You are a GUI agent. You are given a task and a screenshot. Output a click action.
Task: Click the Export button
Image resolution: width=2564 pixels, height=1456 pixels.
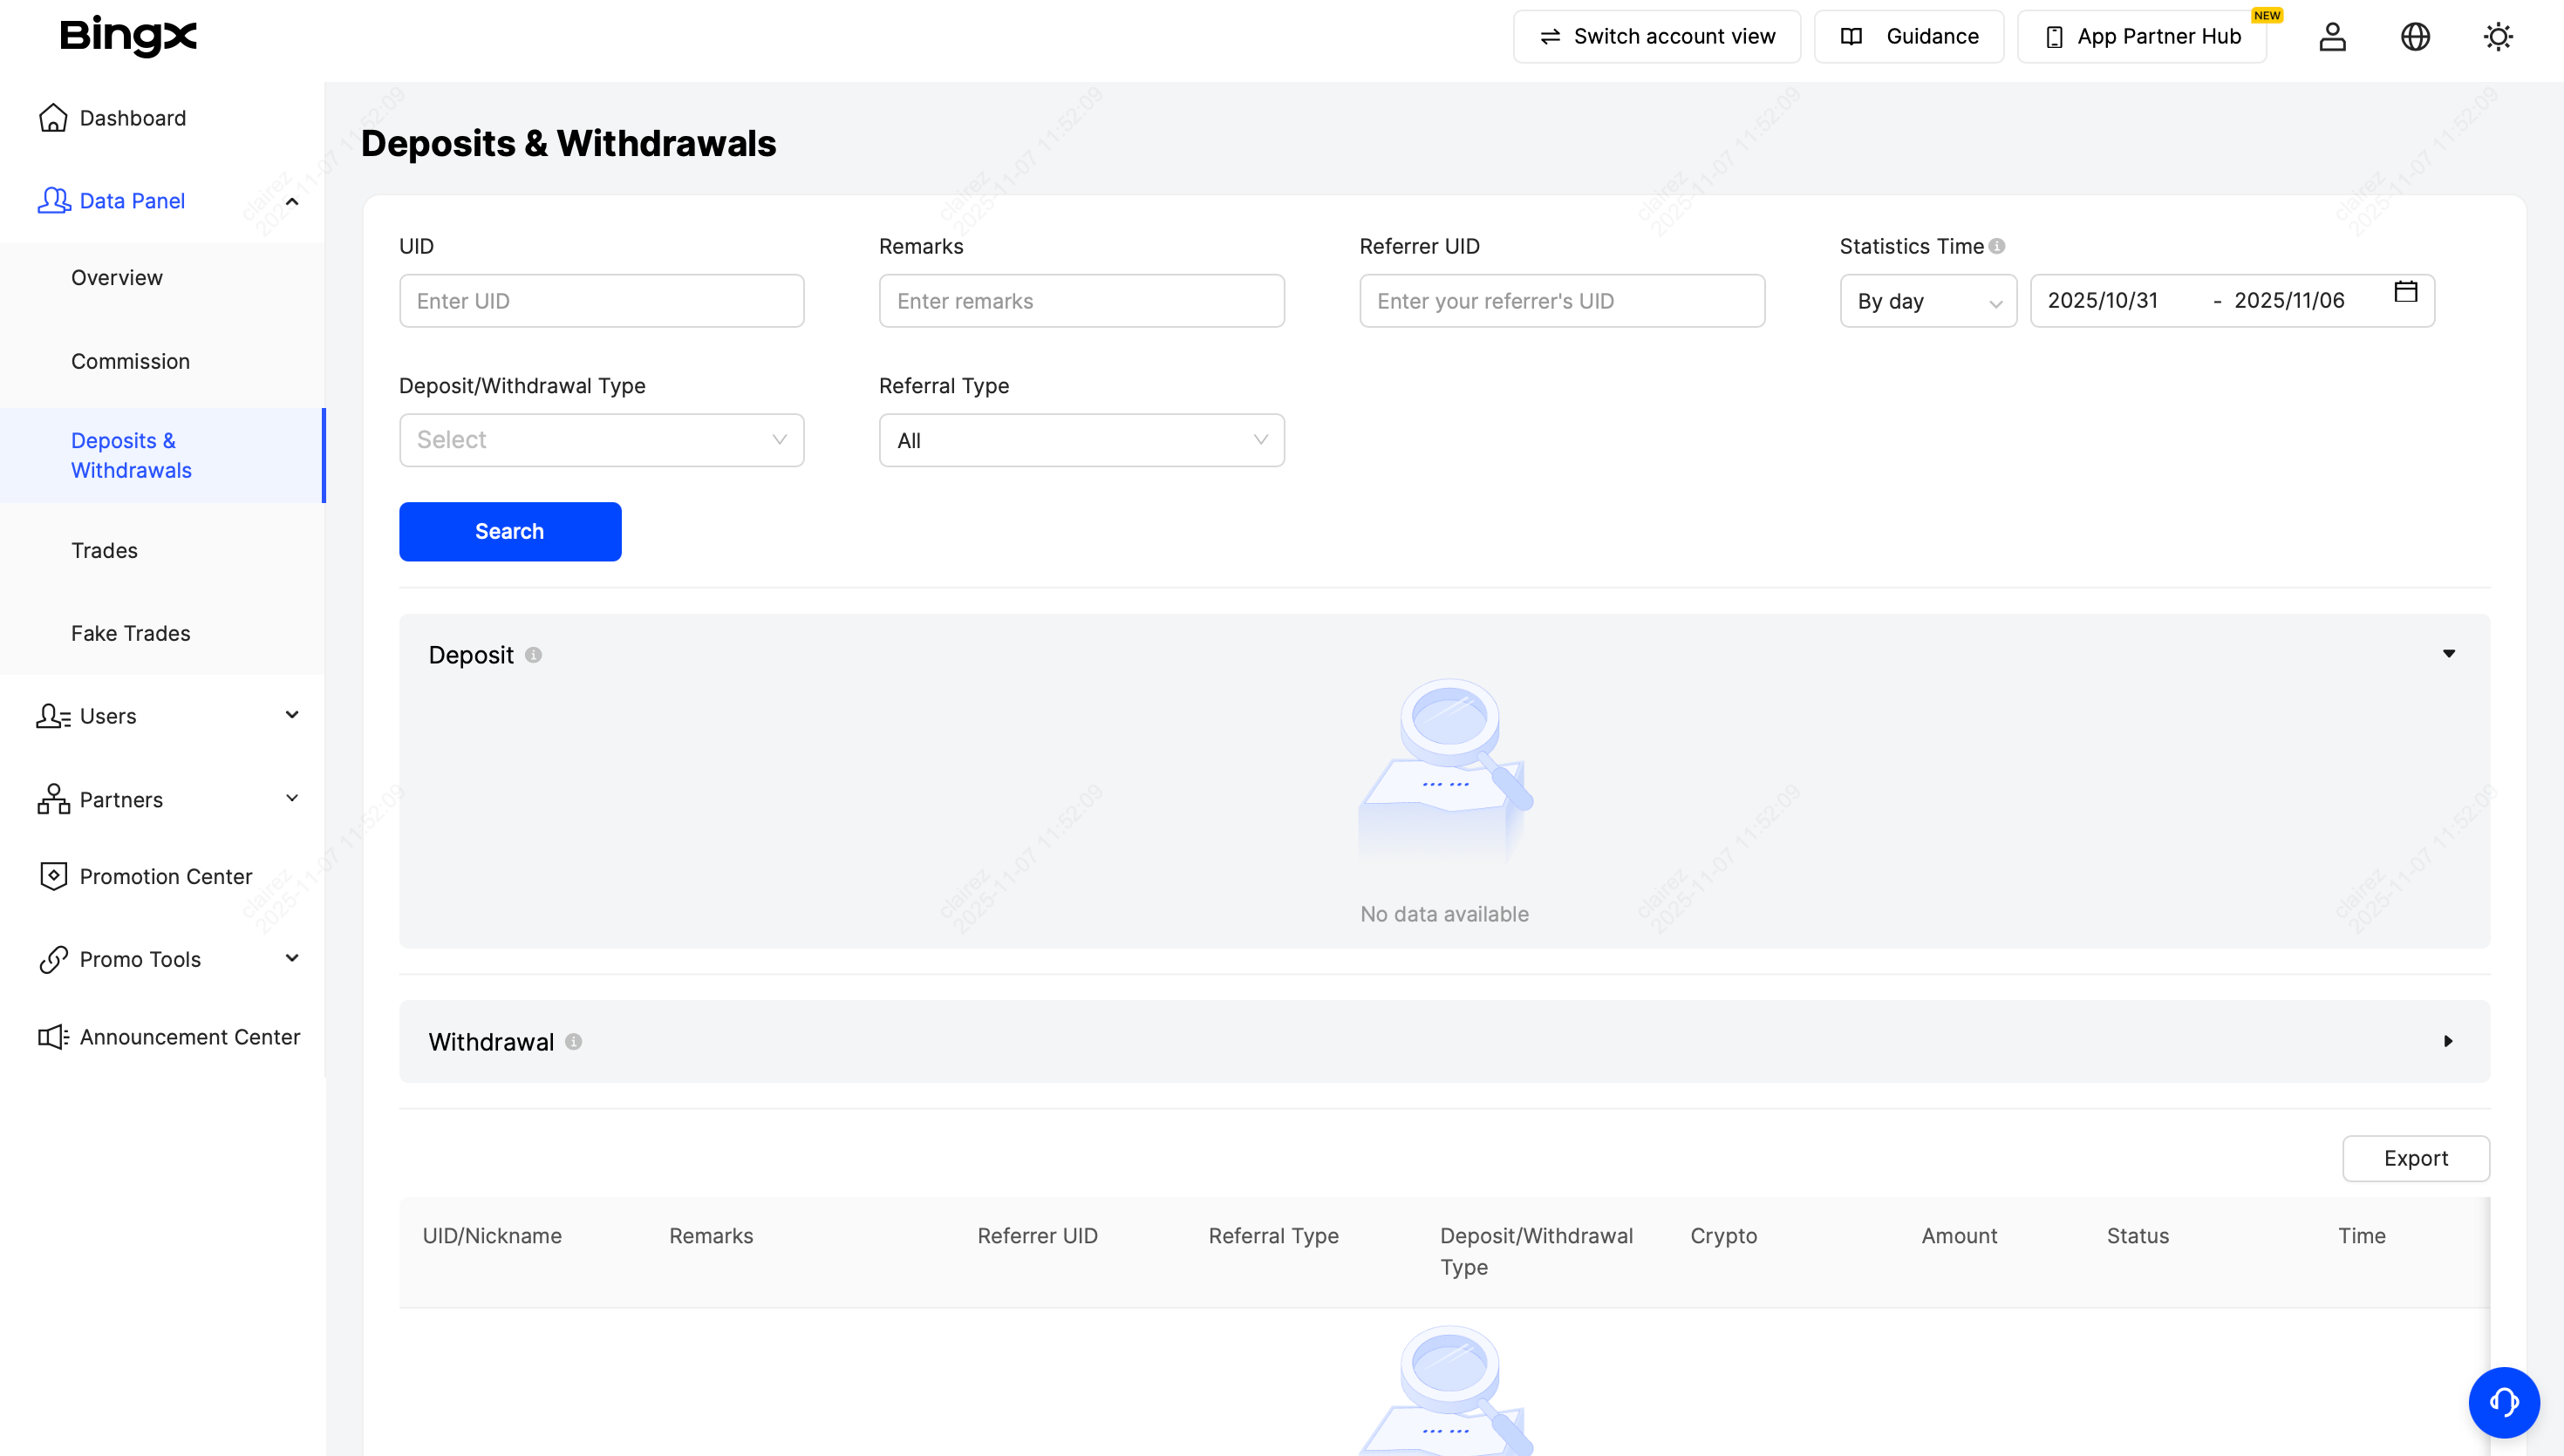(2415, 1158)
